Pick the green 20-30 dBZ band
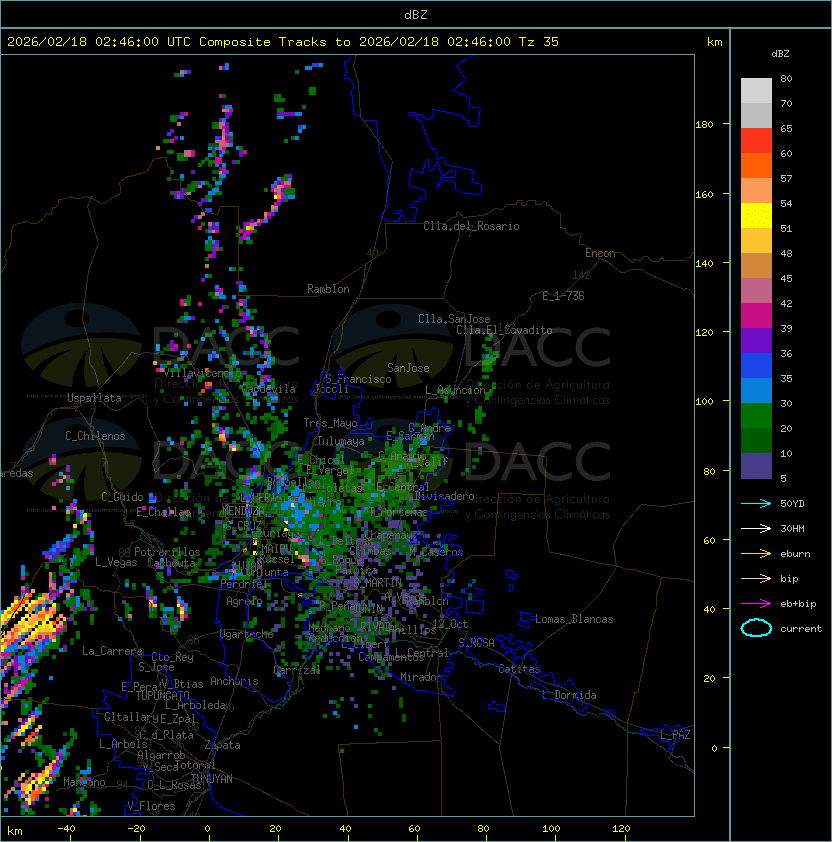 pos(756,416)
